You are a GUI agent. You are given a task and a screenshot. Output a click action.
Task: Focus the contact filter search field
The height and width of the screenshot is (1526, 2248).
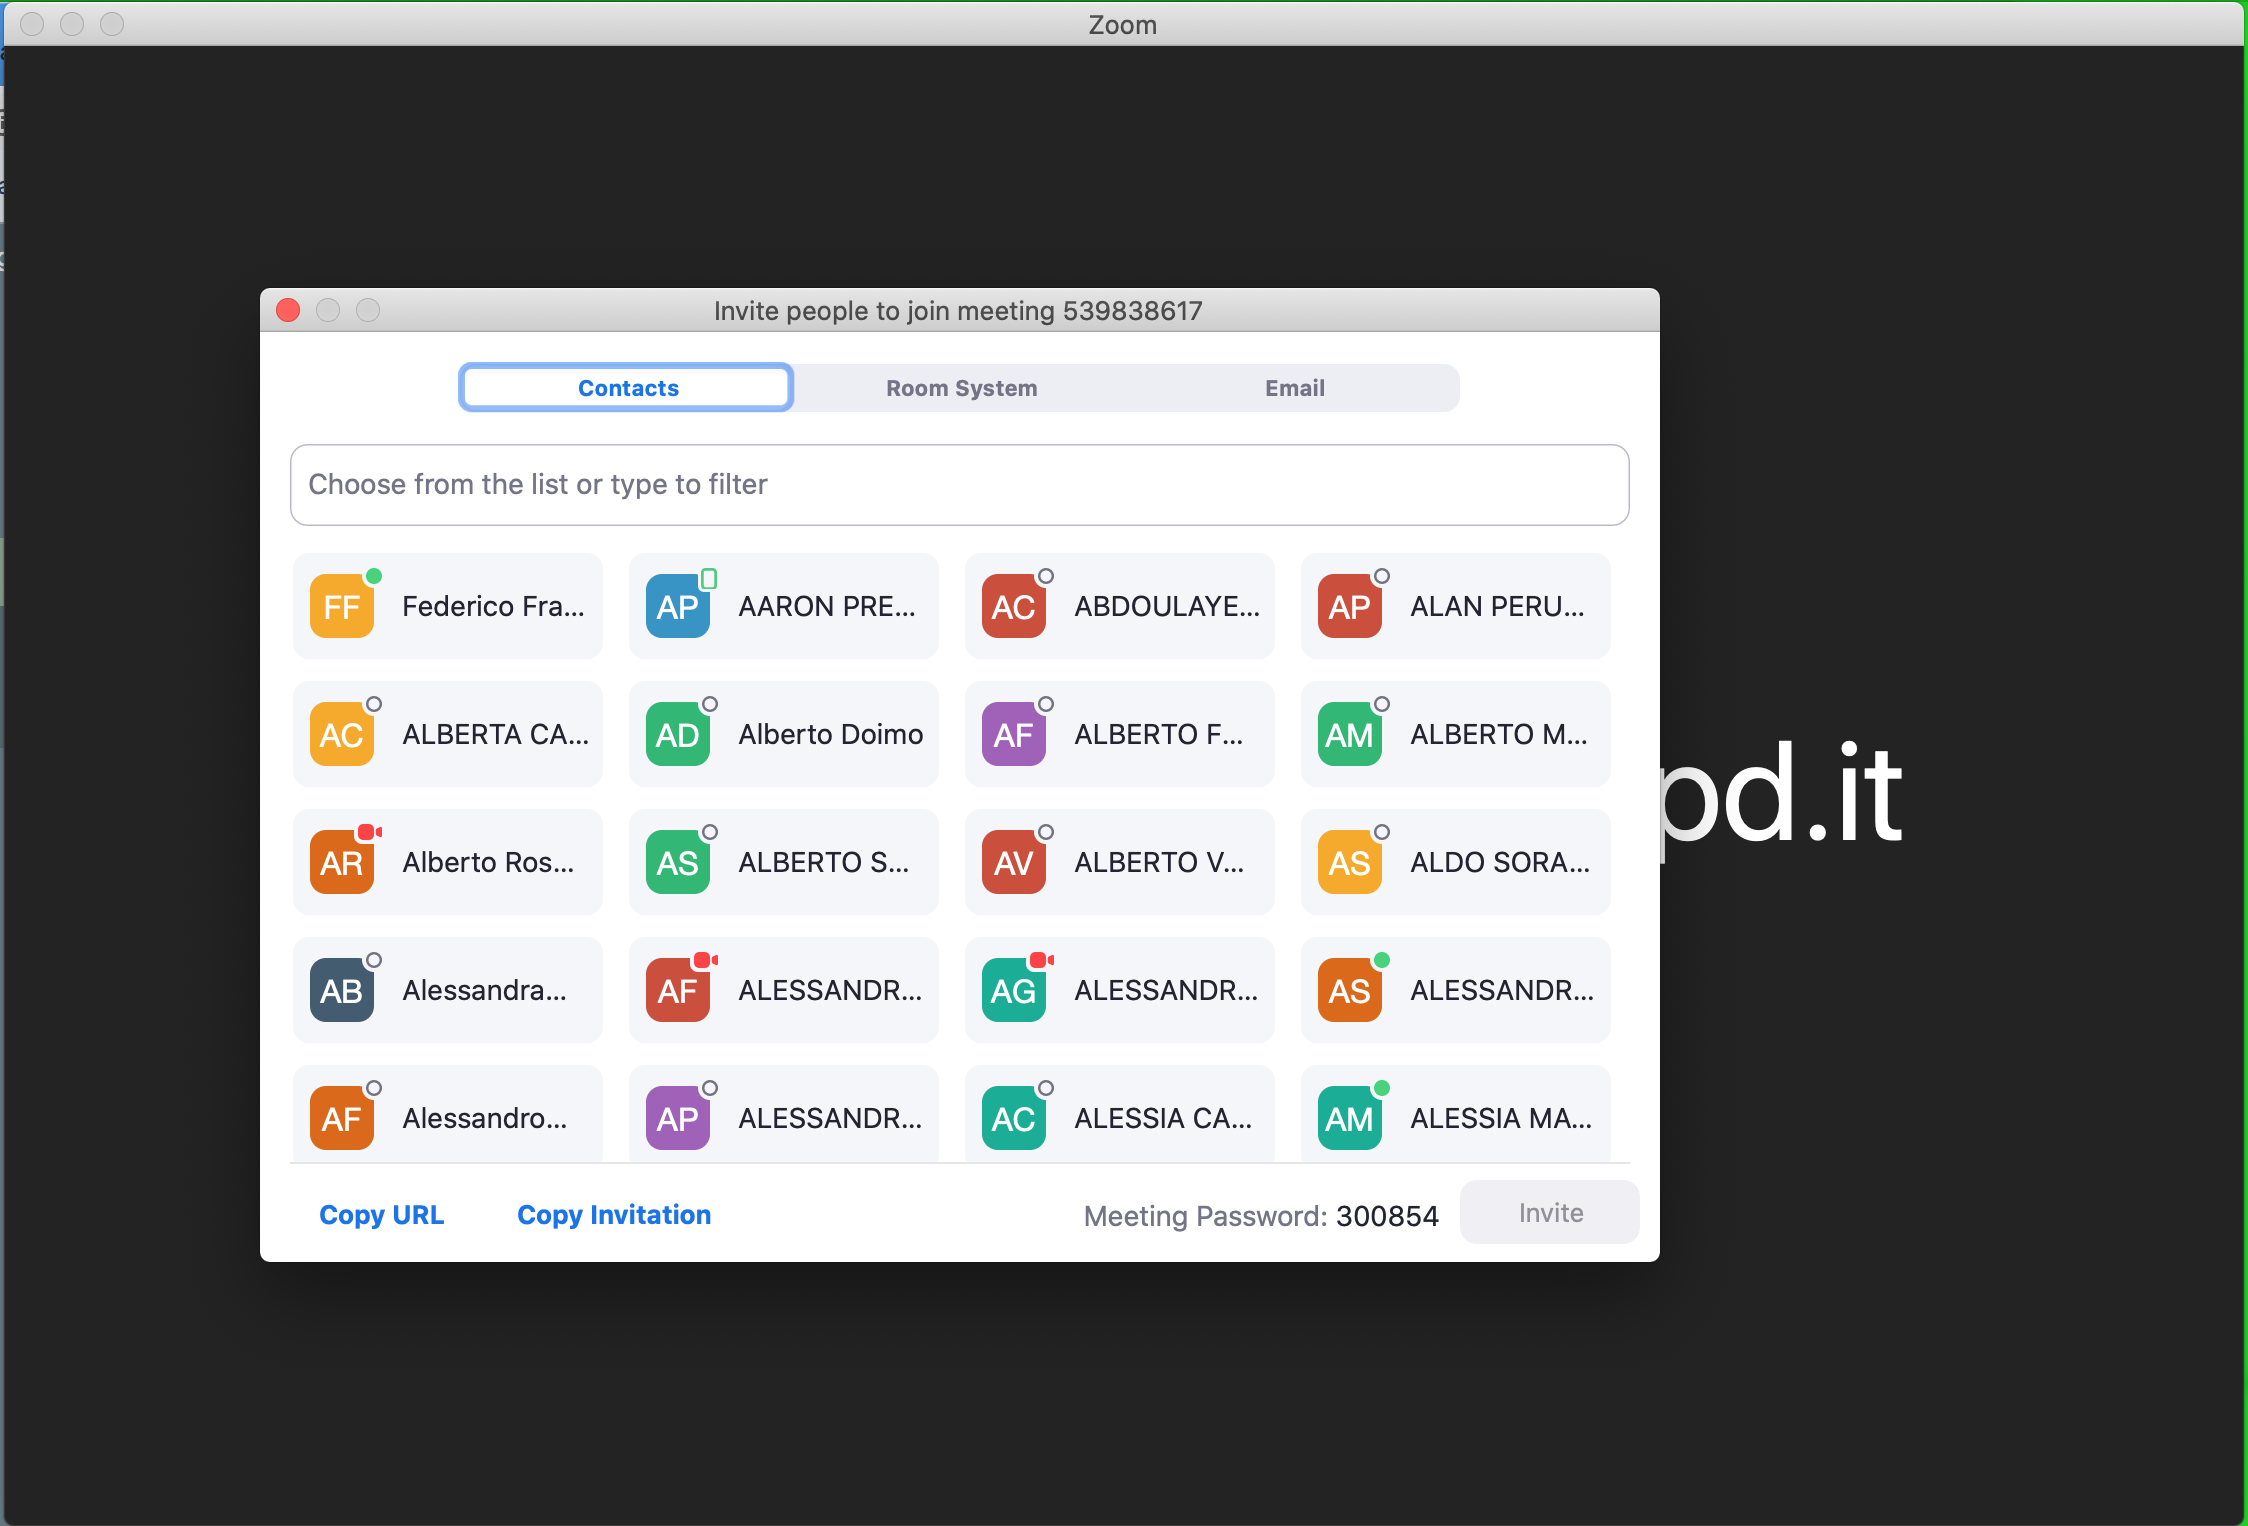tap(959, 485)
